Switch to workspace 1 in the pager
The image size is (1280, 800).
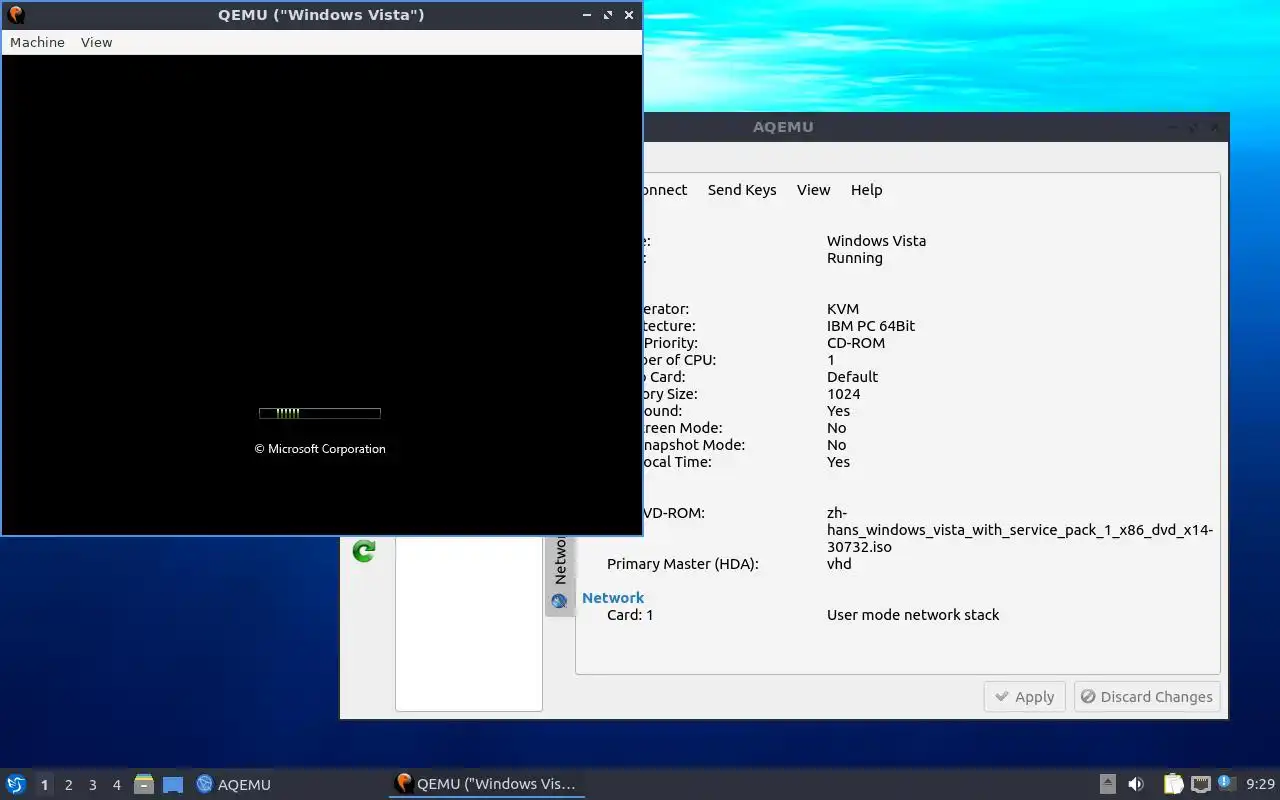tap(44, 785)
